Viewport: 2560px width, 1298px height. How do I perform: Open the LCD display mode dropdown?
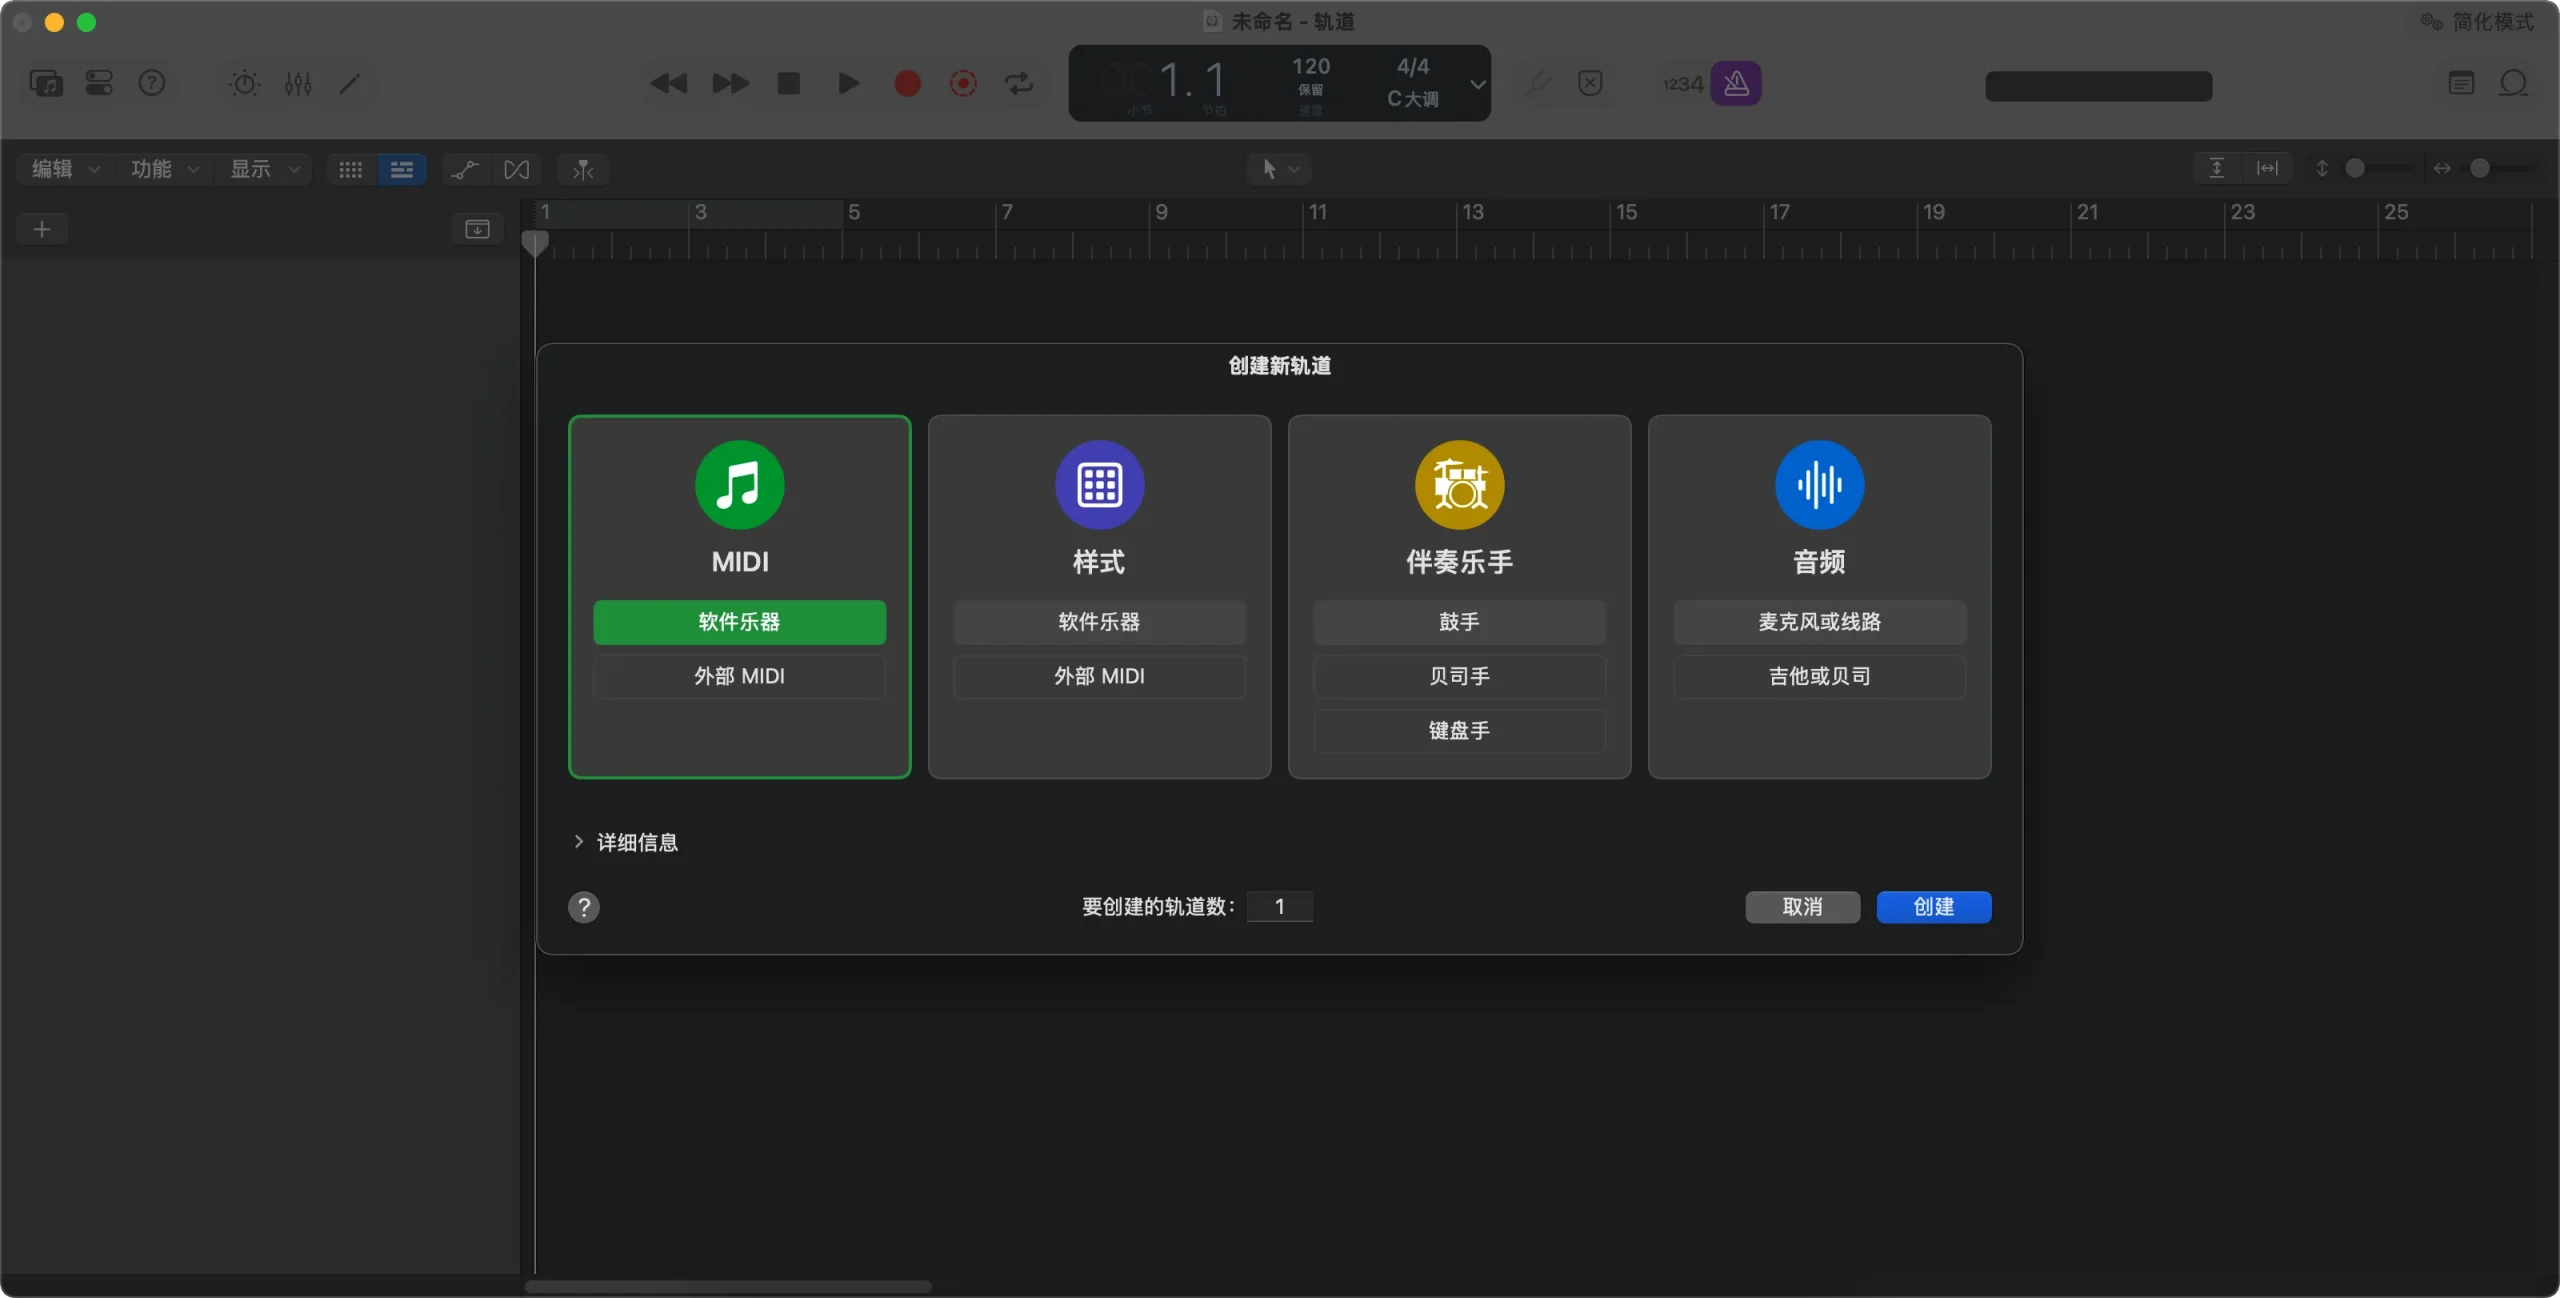click(x=1477, y=84)
